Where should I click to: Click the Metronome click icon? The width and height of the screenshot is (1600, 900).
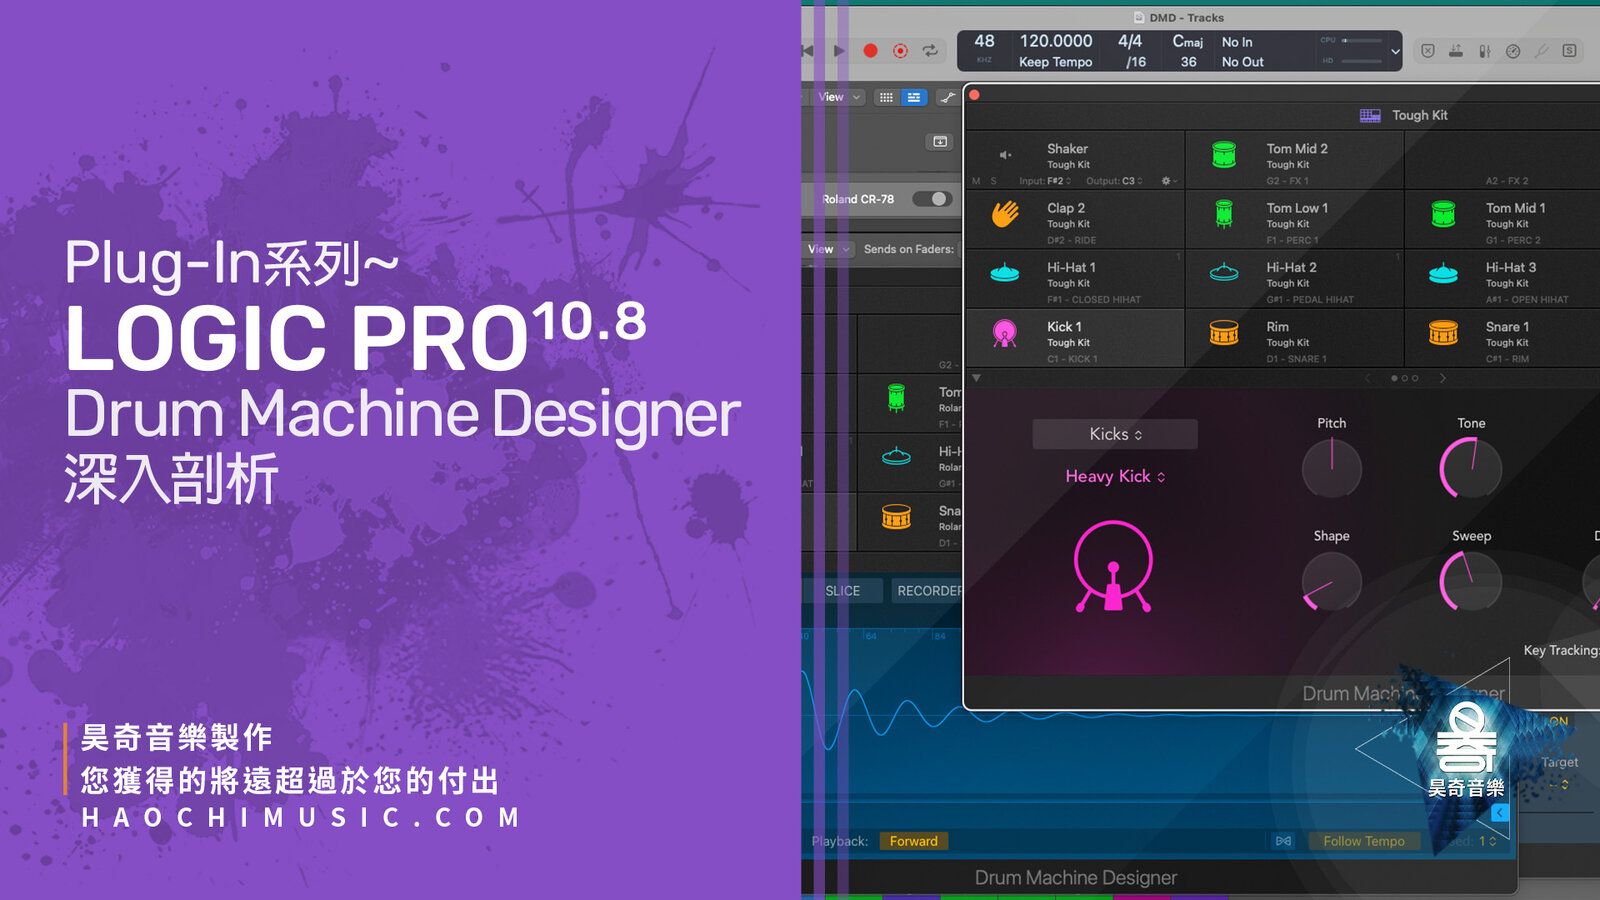pyautogui.click(x=1513, y=51)
